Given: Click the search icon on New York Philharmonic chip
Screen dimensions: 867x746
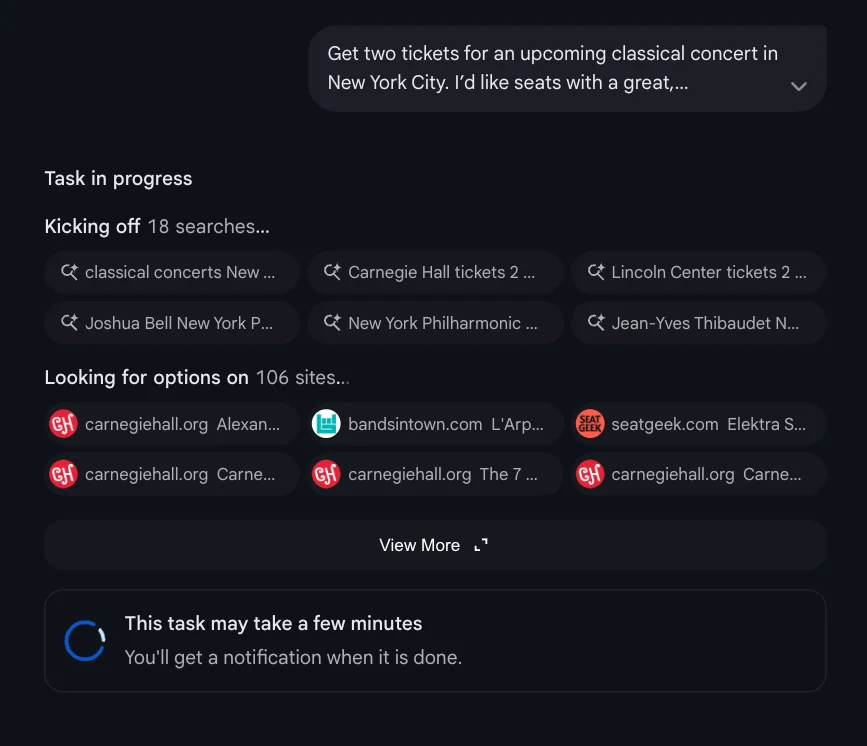Looking at the screenshot, I should click(x=332, y=323).
